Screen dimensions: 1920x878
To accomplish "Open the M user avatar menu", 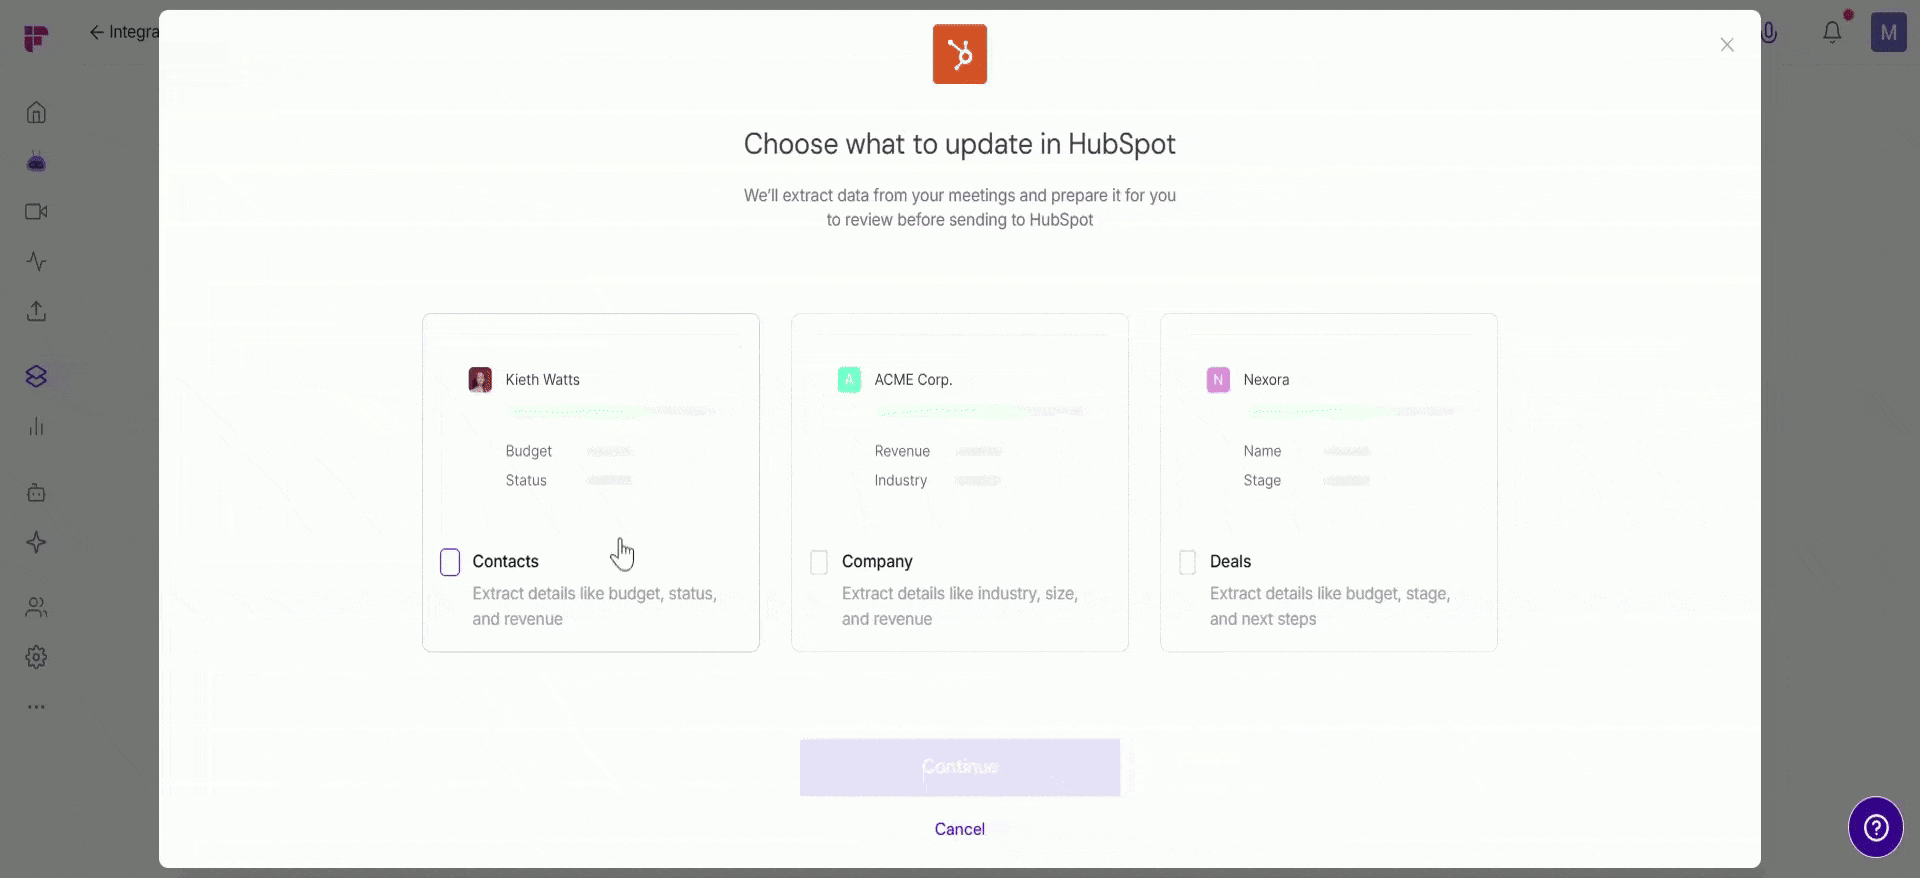I will click(x=1889, y=33).
